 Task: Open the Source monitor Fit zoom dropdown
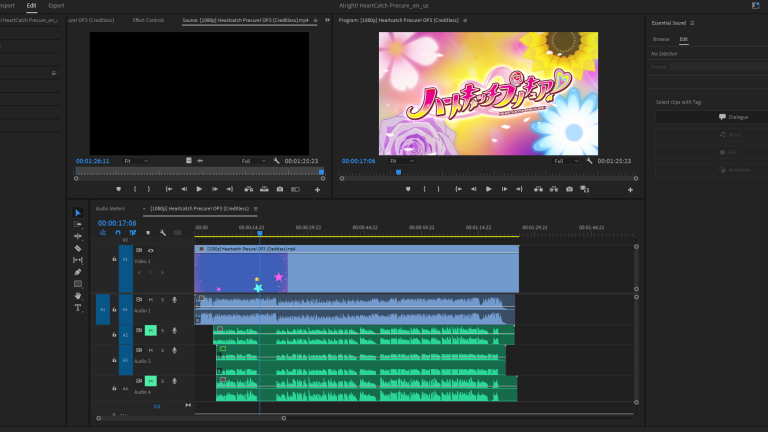(x=135, y=160)
